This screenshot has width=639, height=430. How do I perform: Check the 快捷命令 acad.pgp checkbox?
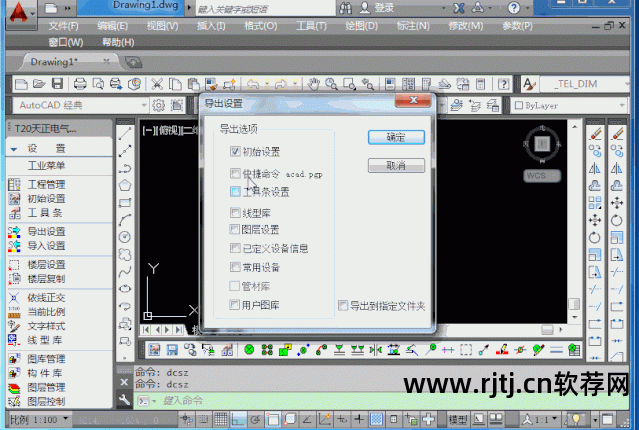[235, 174]
